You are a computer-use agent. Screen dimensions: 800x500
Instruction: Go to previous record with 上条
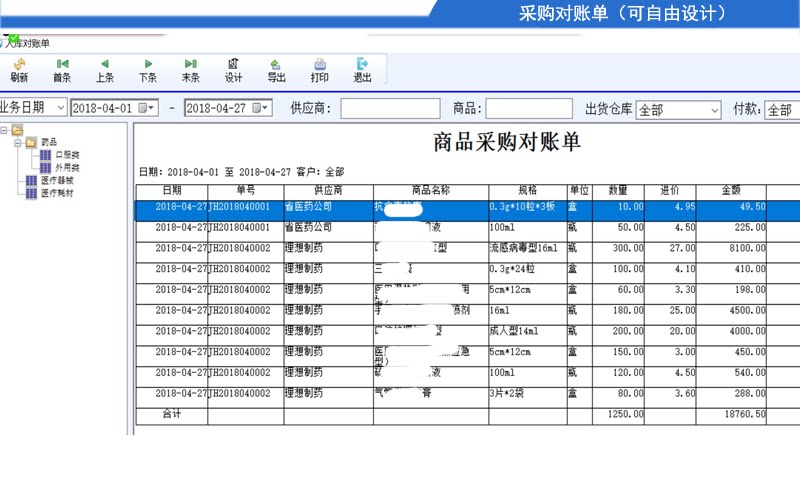point(105,70)
